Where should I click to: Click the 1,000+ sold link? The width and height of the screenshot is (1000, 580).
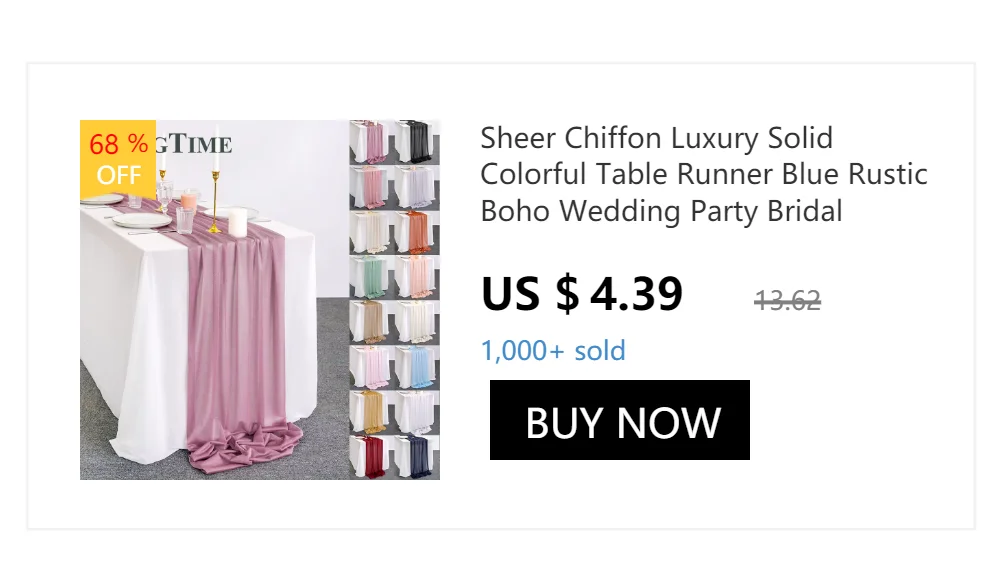(x=553, y=351)
